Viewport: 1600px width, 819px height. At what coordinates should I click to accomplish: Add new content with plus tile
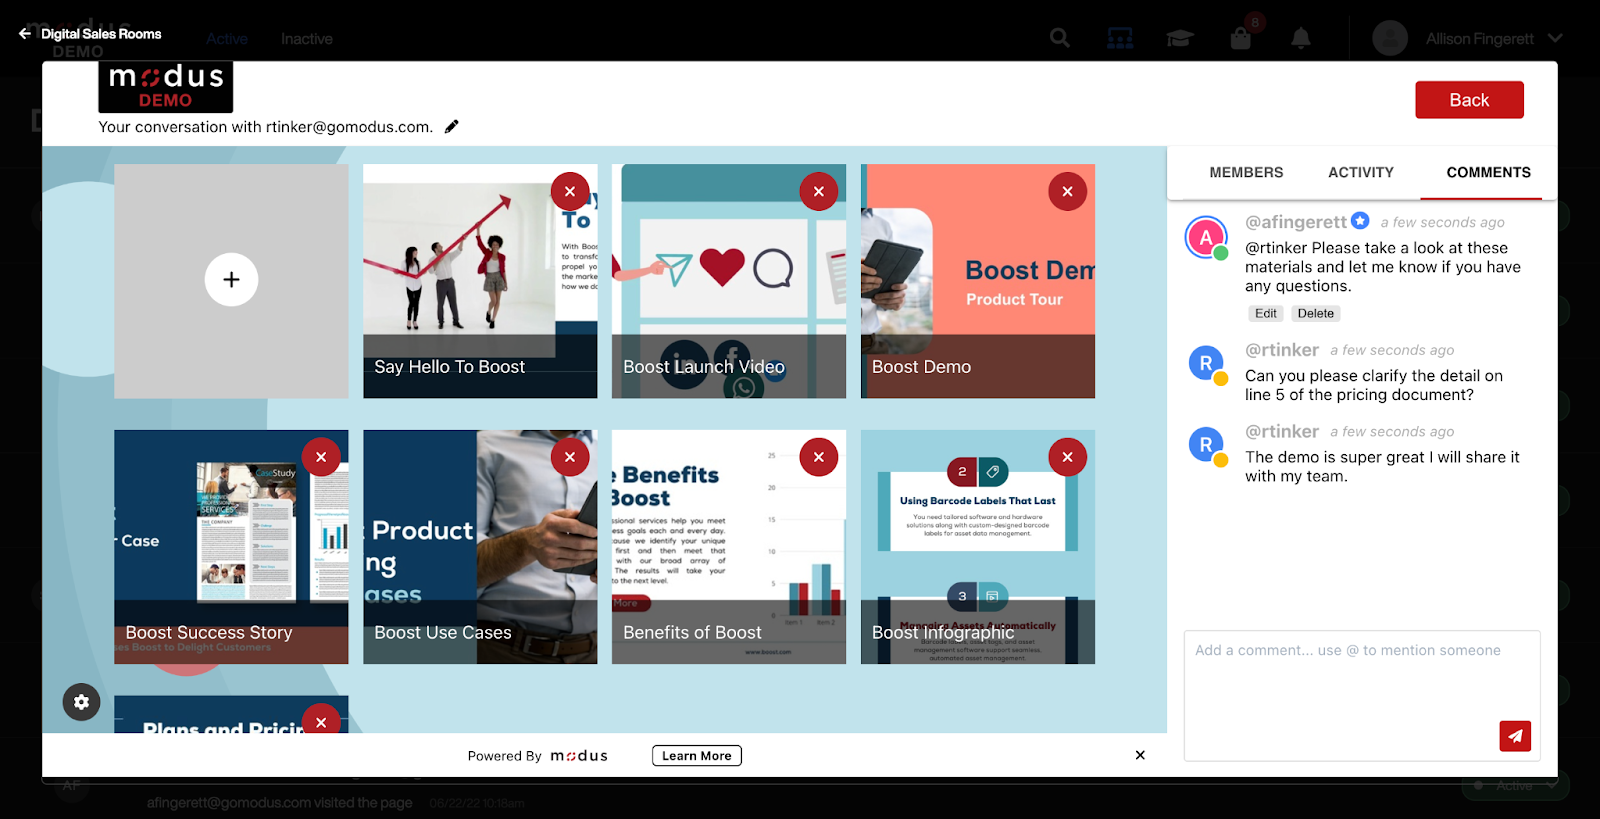pyautogui.click(x=231, y=280)
